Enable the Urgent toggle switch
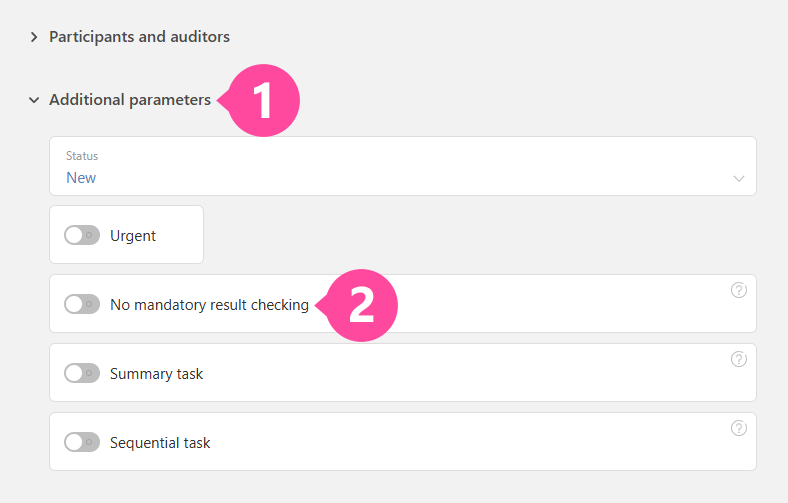Screen dimensions: 788x503 82,236
